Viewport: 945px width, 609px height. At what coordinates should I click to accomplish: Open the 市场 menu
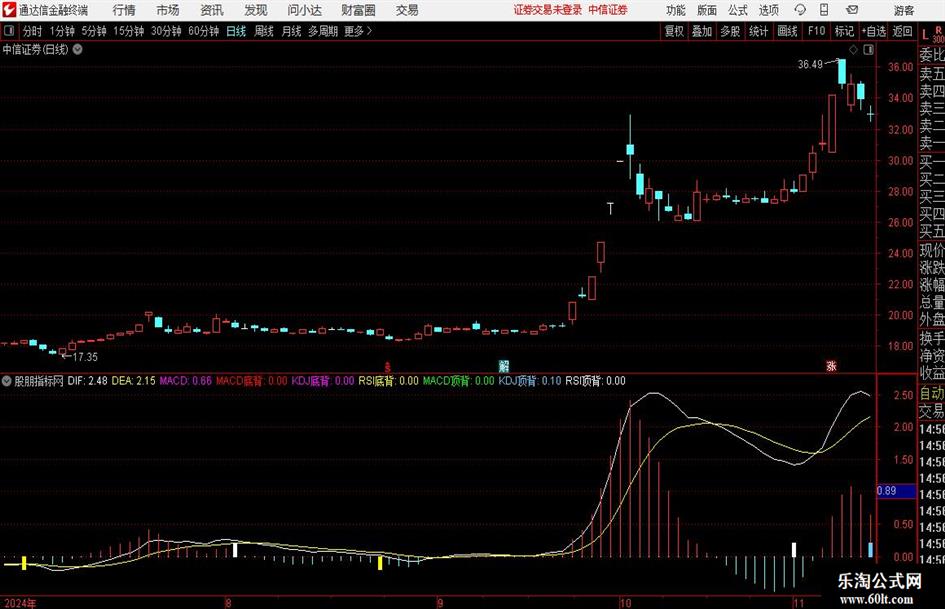(168, 10)
